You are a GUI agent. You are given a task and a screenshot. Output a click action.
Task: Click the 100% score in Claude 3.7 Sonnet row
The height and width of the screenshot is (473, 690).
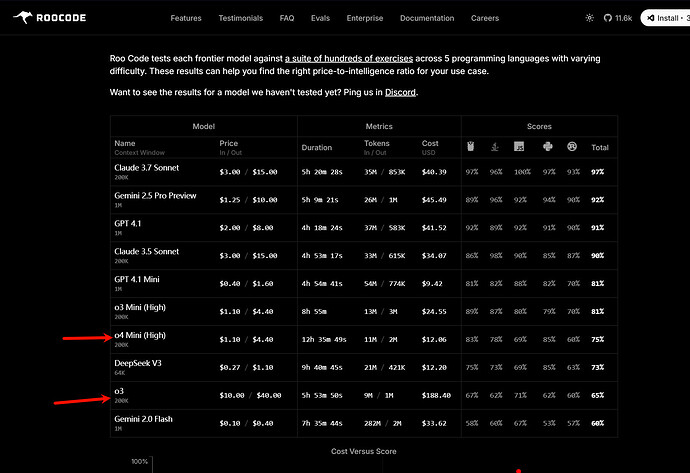[522, 172]
